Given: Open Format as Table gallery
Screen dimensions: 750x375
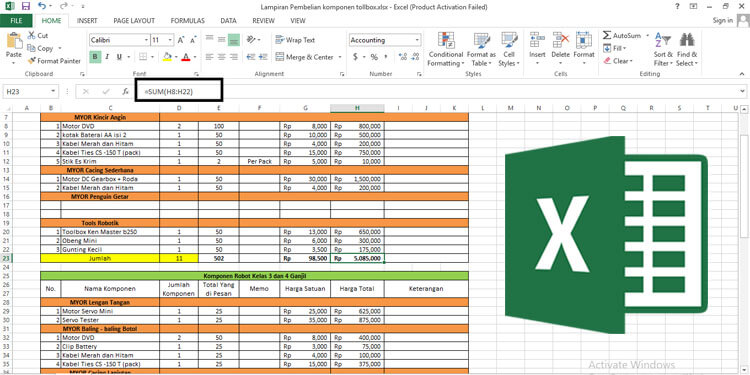Looking at the screenshot, I should (x=481, y=49).
